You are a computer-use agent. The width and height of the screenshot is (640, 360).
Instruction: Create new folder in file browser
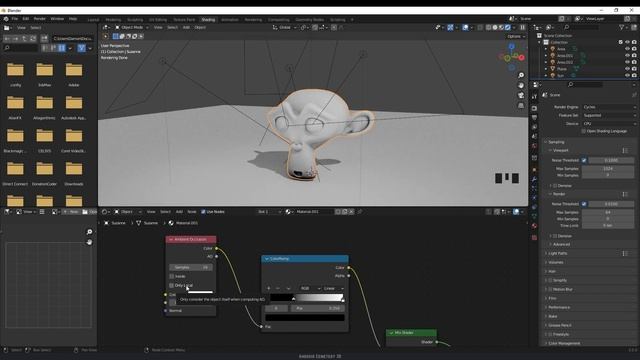[44, 38]
